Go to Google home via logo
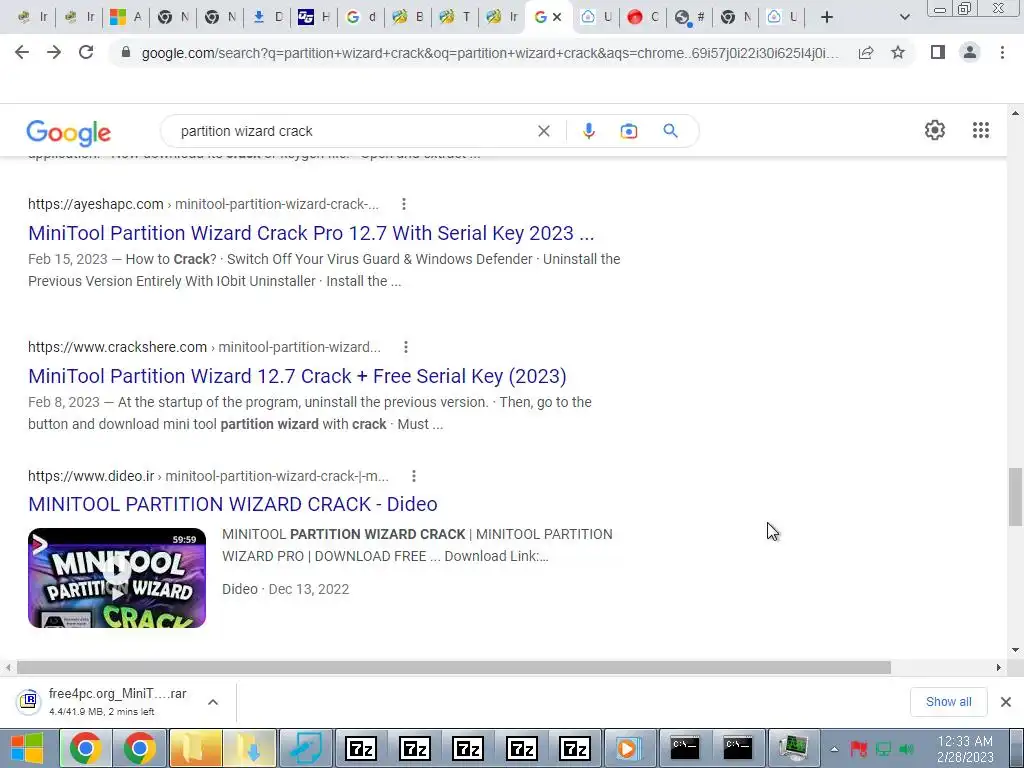Image resolution: width=1024 pixels, height=768 pixels. pos(69,133)
